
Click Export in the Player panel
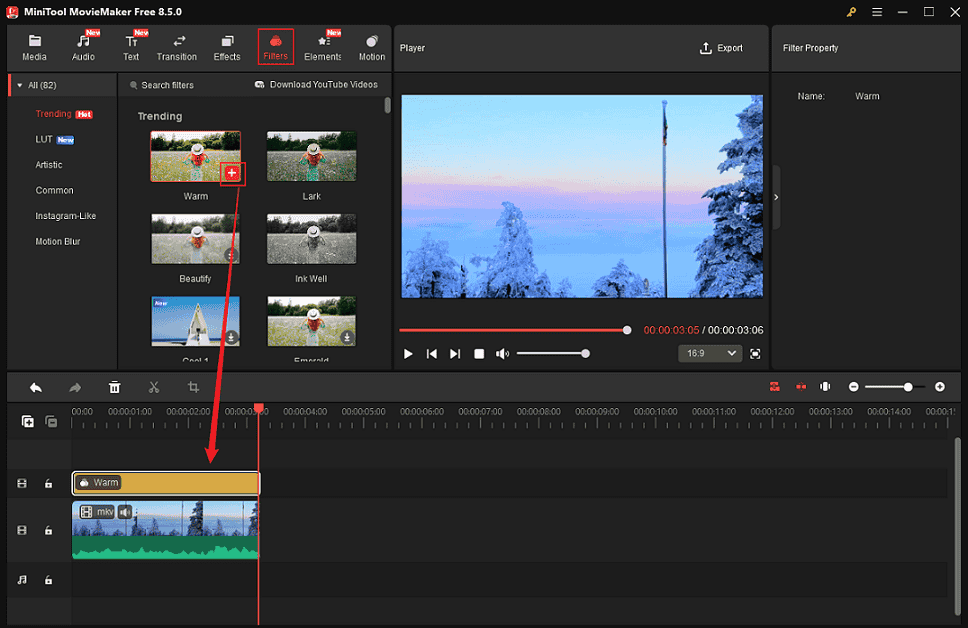(721, 47)
